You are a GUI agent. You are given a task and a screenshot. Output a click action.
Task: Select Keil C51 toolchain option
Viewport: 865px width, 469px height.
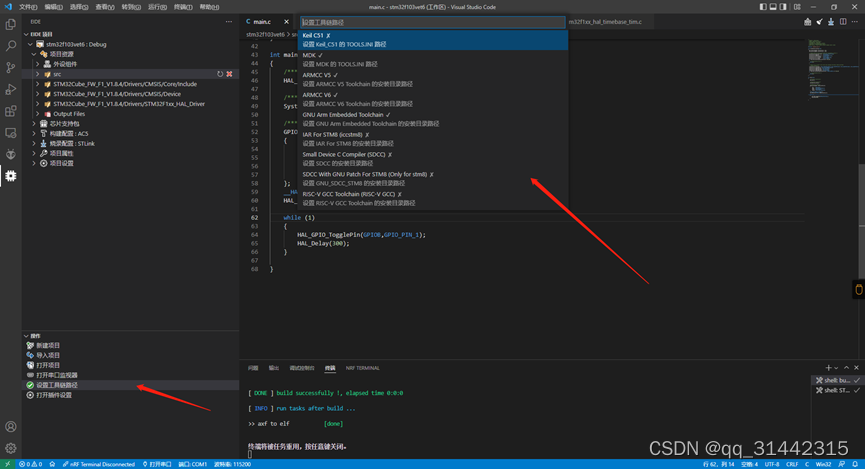[433, 40]
